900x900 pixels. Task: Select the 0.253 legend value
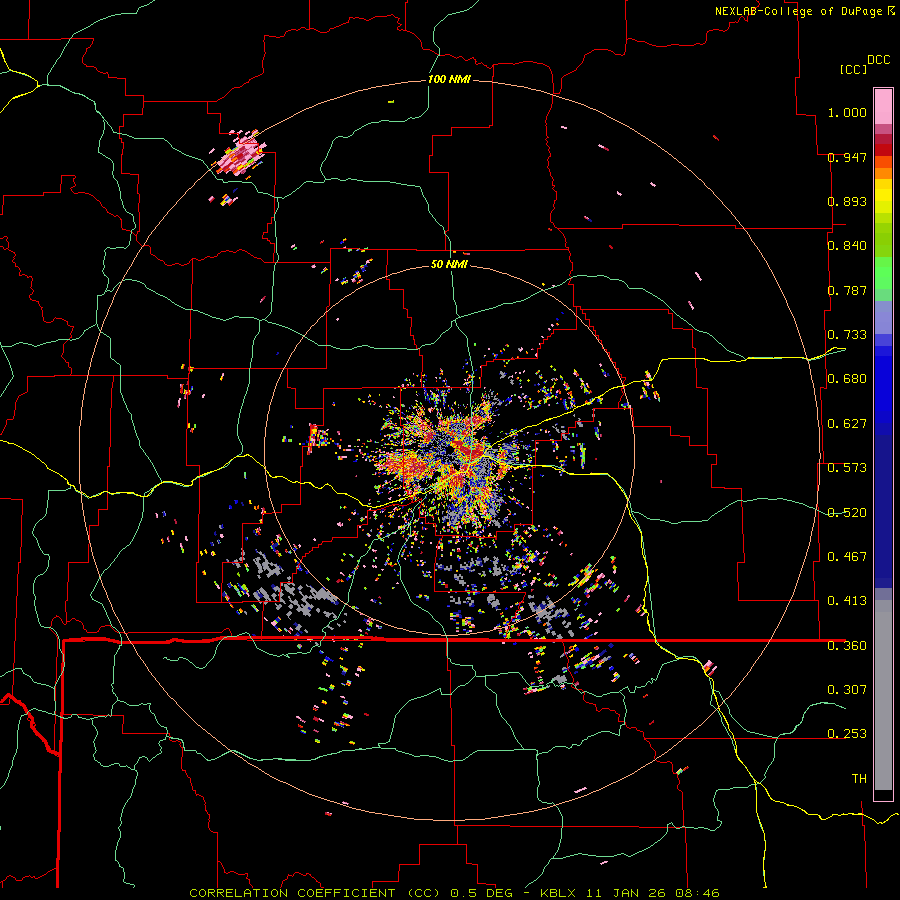coord(847,734)
